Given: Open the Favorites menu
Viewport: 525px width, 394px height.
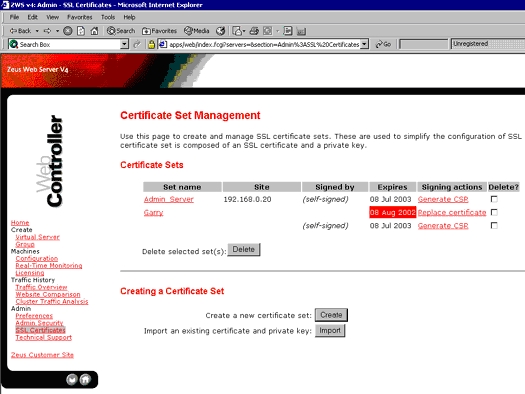Looking at the screenshot, I should (x=79, y=17).
